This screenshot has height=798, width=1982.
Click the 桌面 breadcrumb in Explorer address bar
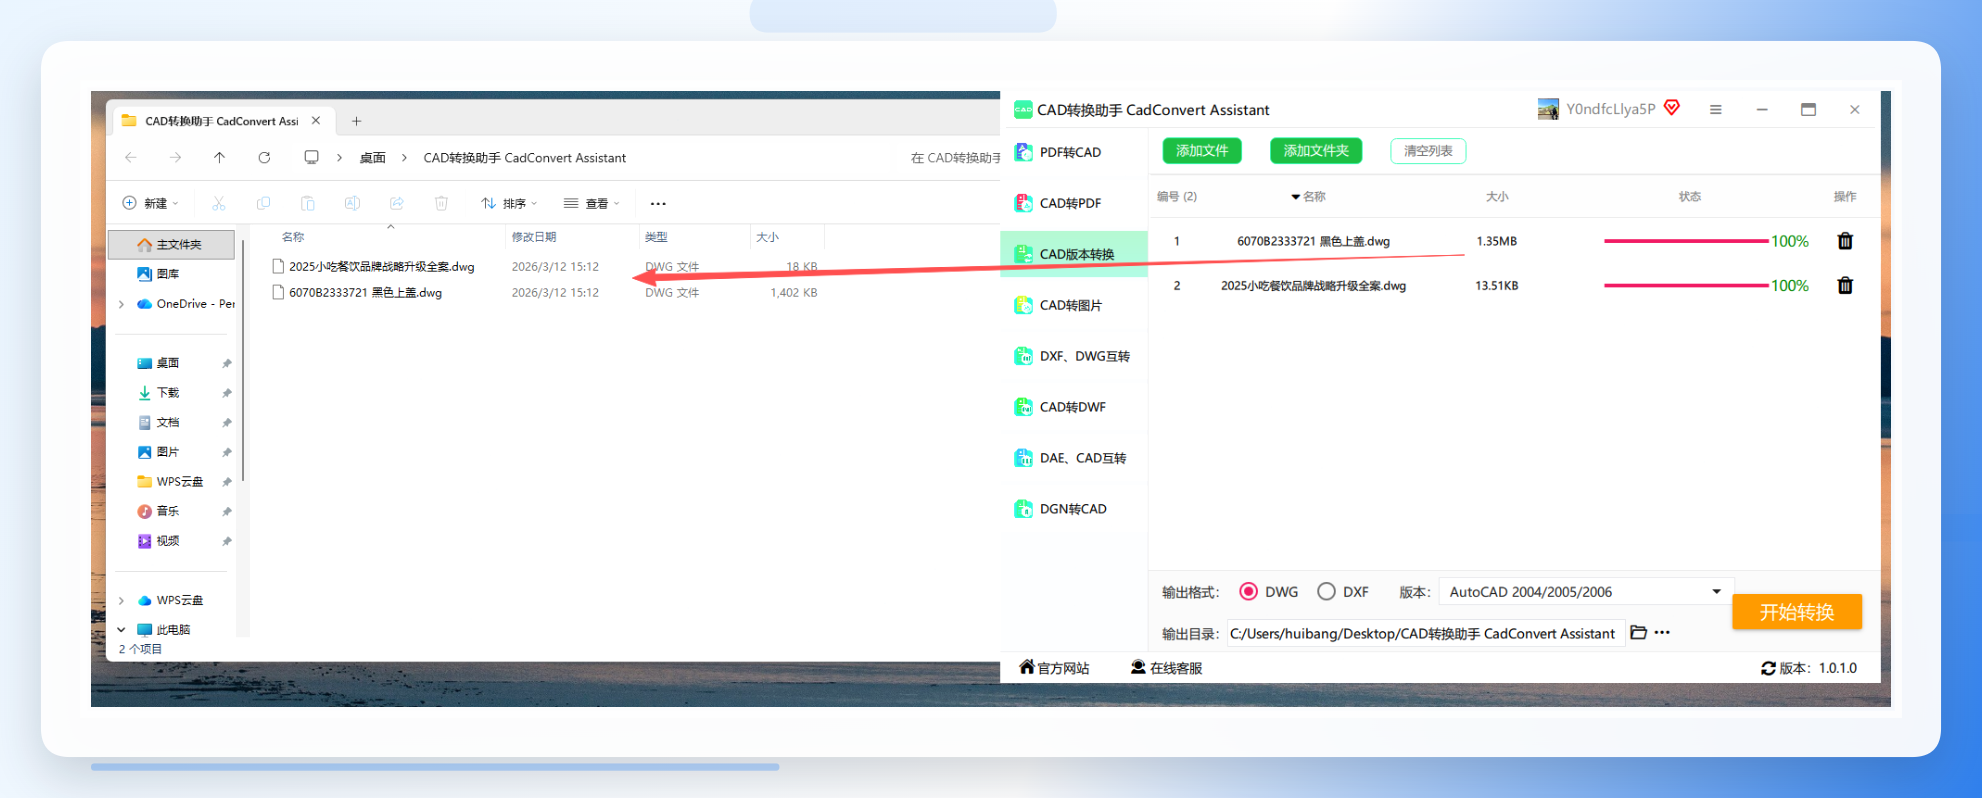373,158
